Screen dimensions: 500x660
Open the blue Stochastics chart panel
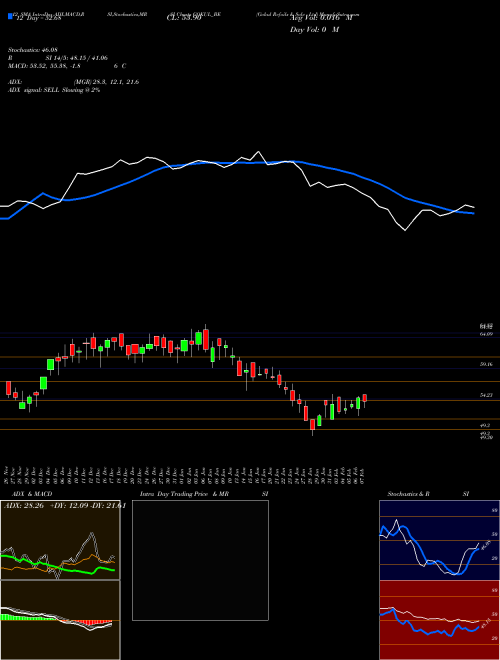(x=439, y=540)
